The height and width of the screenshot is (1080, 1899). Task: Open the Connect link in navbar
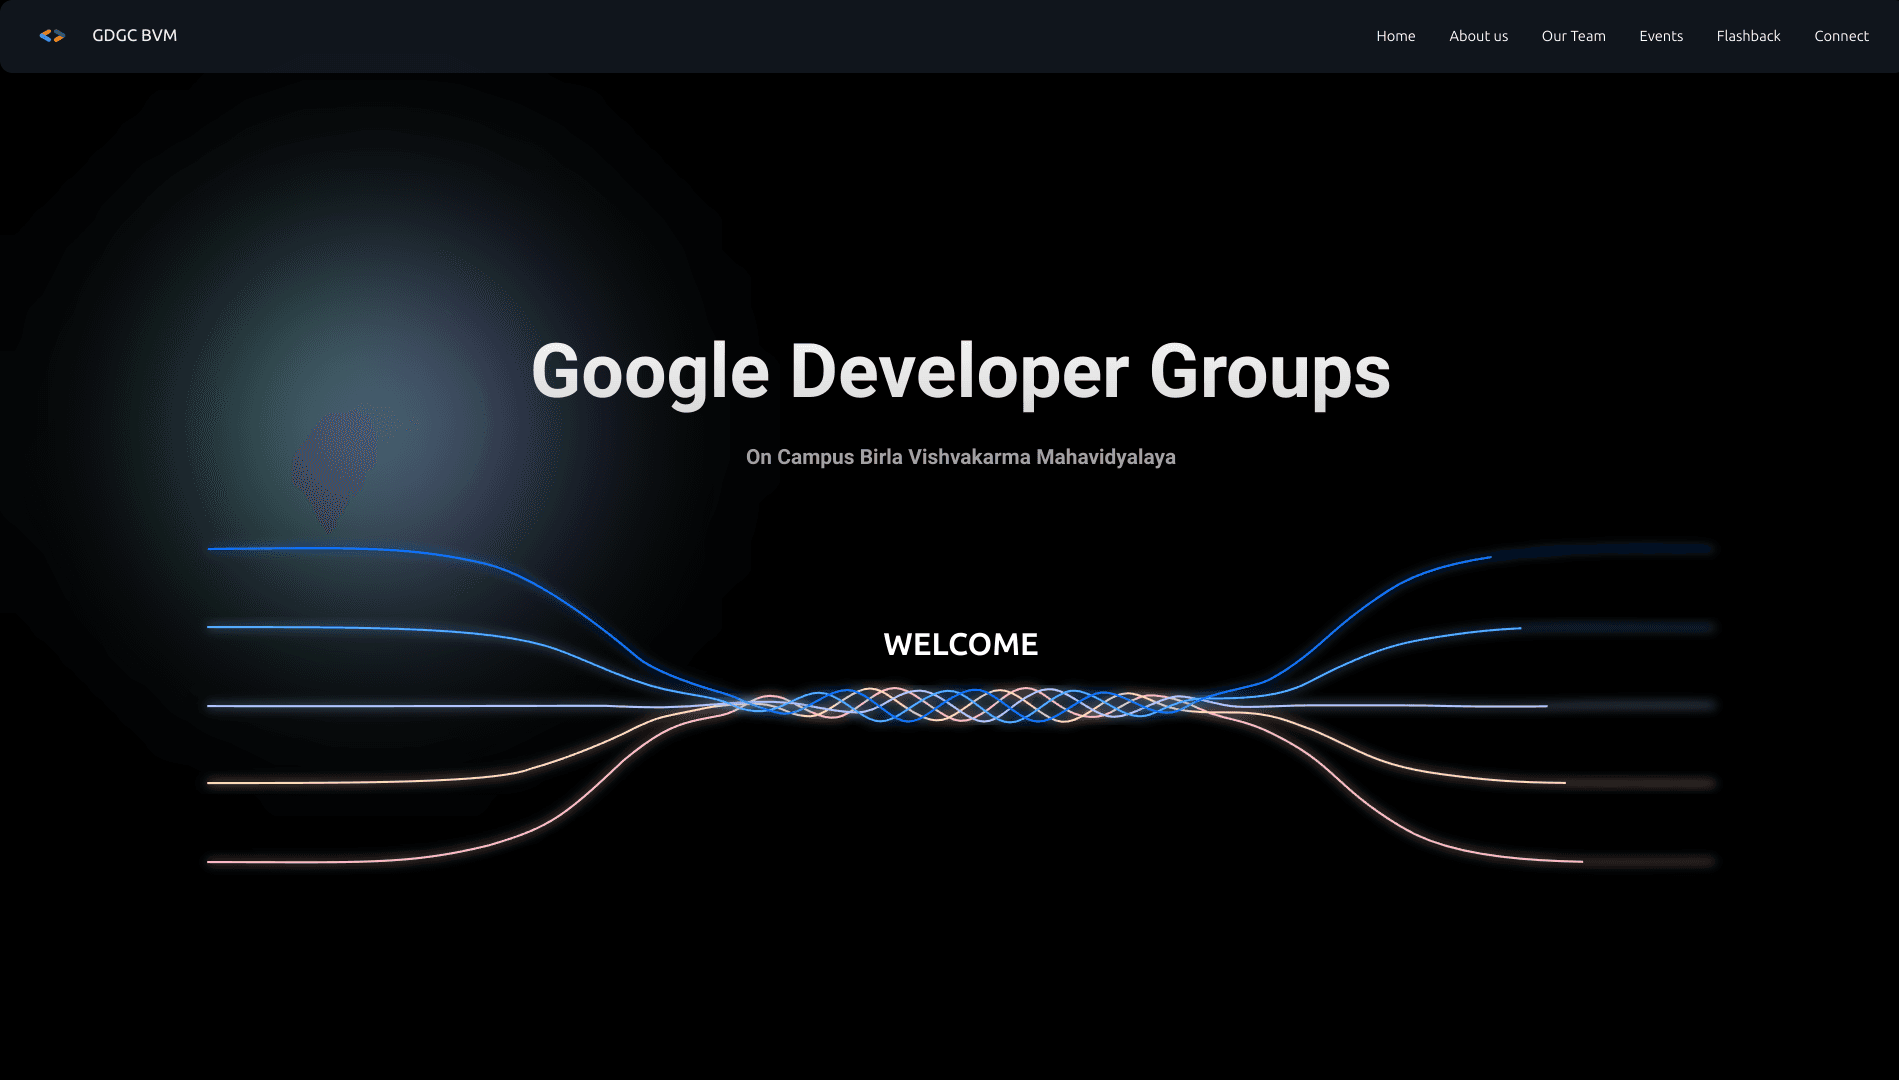[1841, 36]
